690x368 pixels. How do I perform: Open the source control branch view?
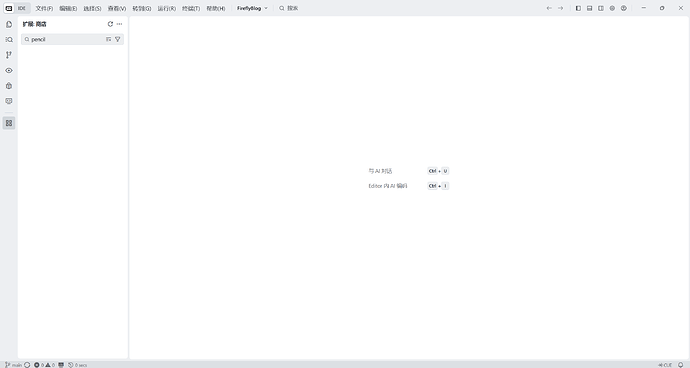[x=9, y=55]
